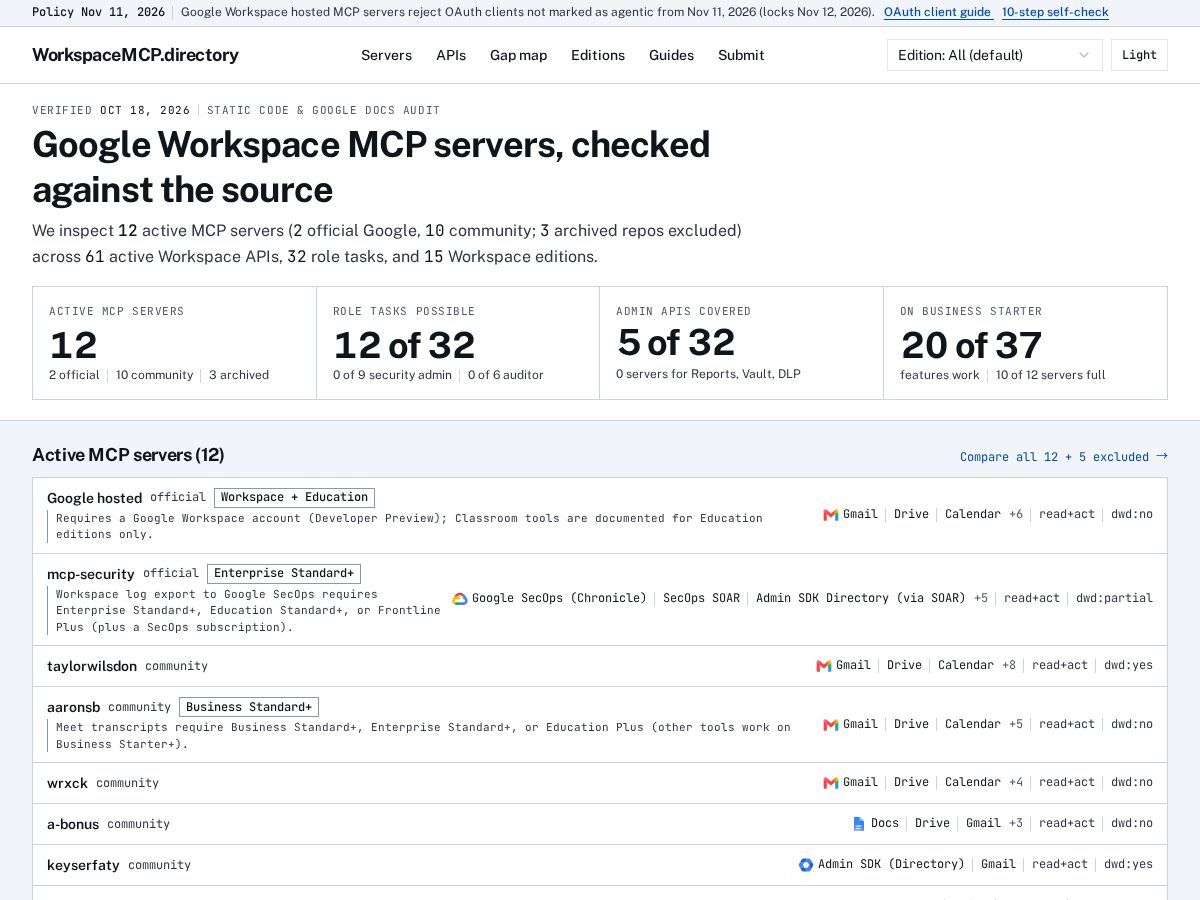Click +8 in taylorwilsdon row
1200x900 pixels.
pos(1009,665)
